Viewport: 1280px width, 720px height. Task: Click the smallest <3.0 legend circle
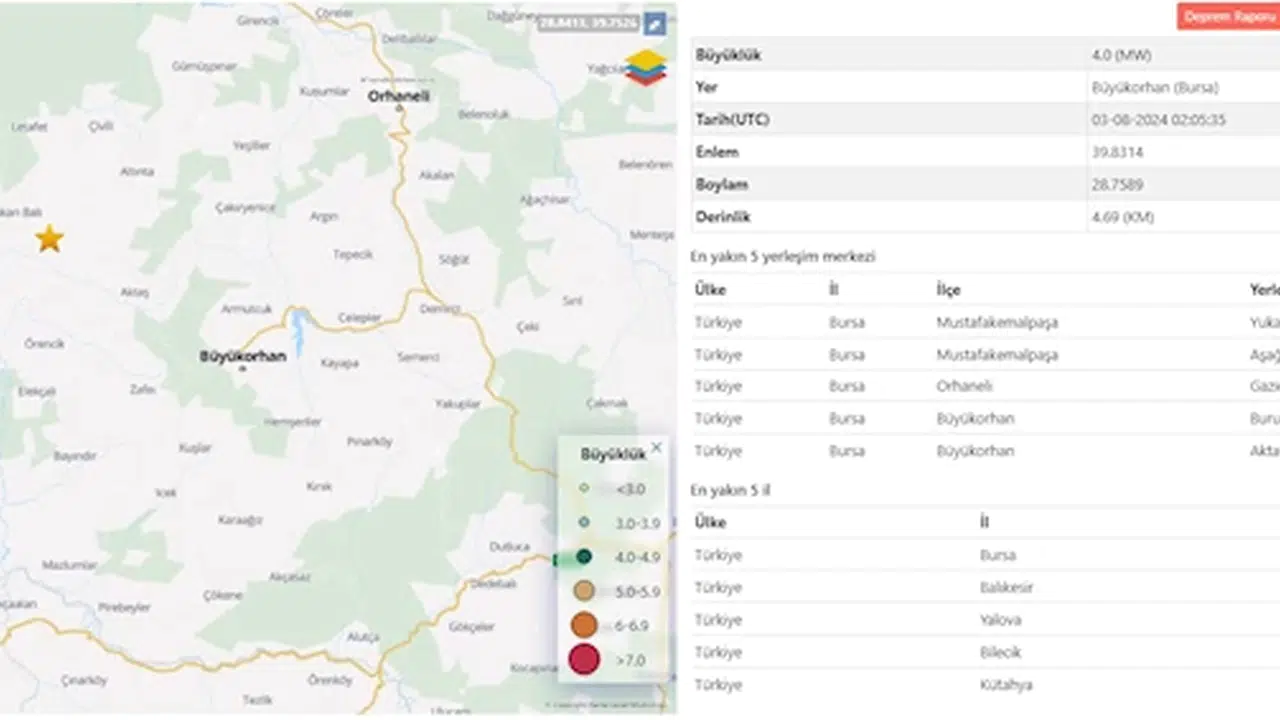pyautogui.click(x=584, y=489)
